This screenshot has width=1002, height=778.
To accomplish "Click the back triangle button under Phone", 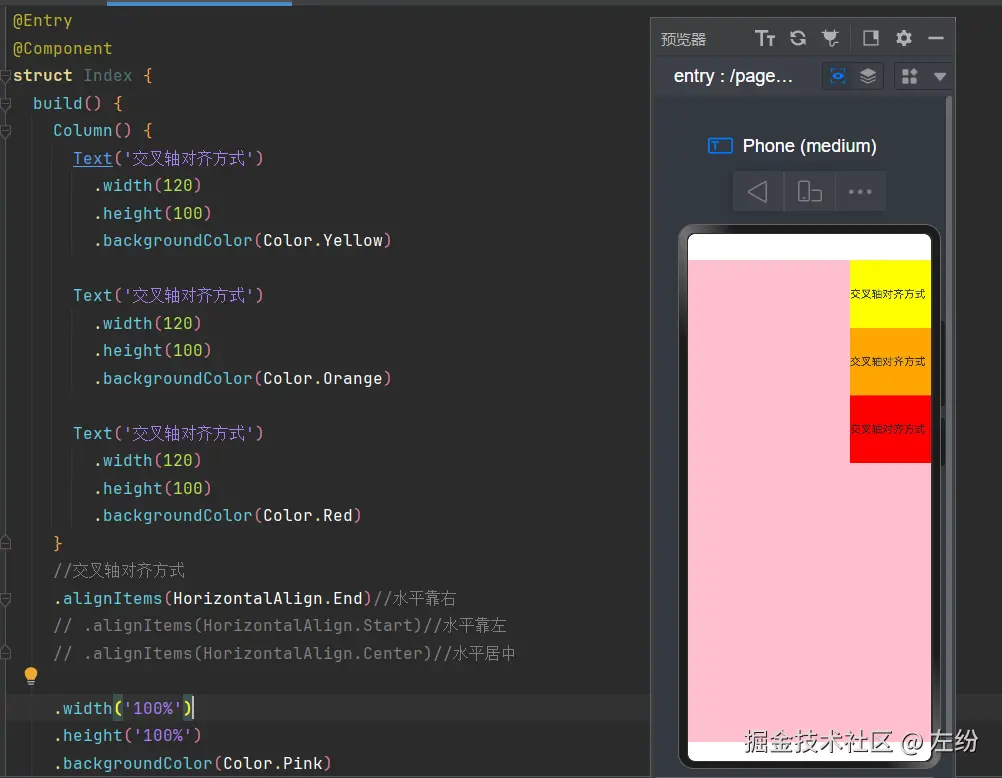I will coord(758,192).
